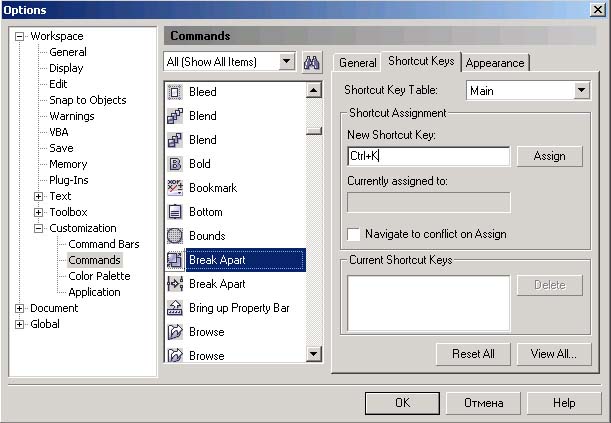
Task: Click the Bold command icon
Action: [175, 164]
